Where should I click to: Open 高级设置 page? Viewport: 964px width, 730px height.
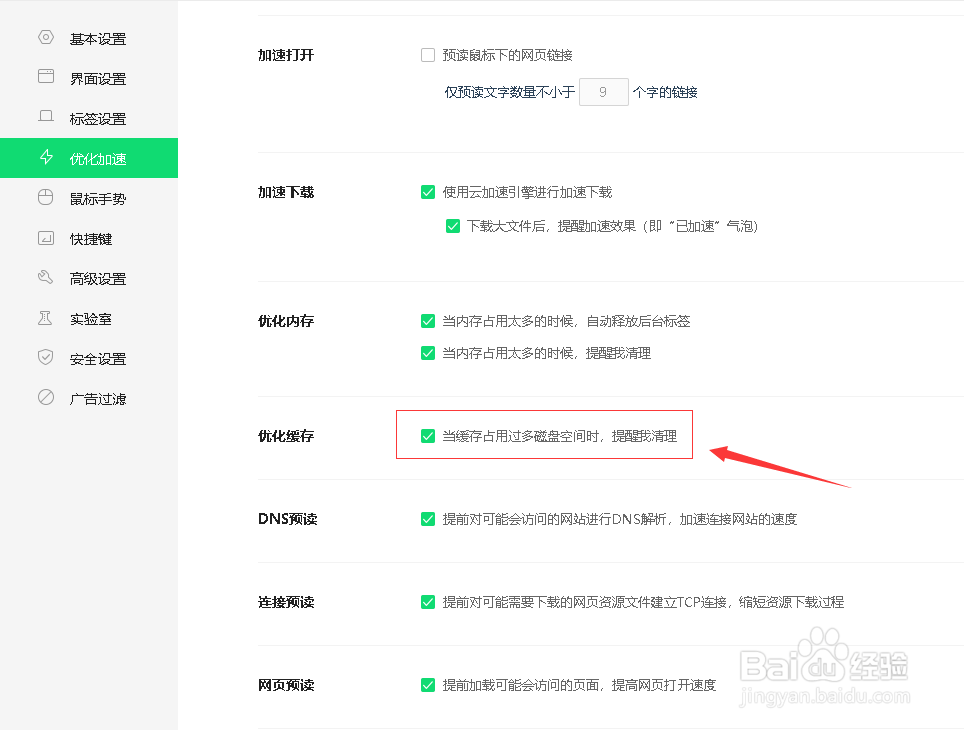pyautogui.click(x=89, y=279)
